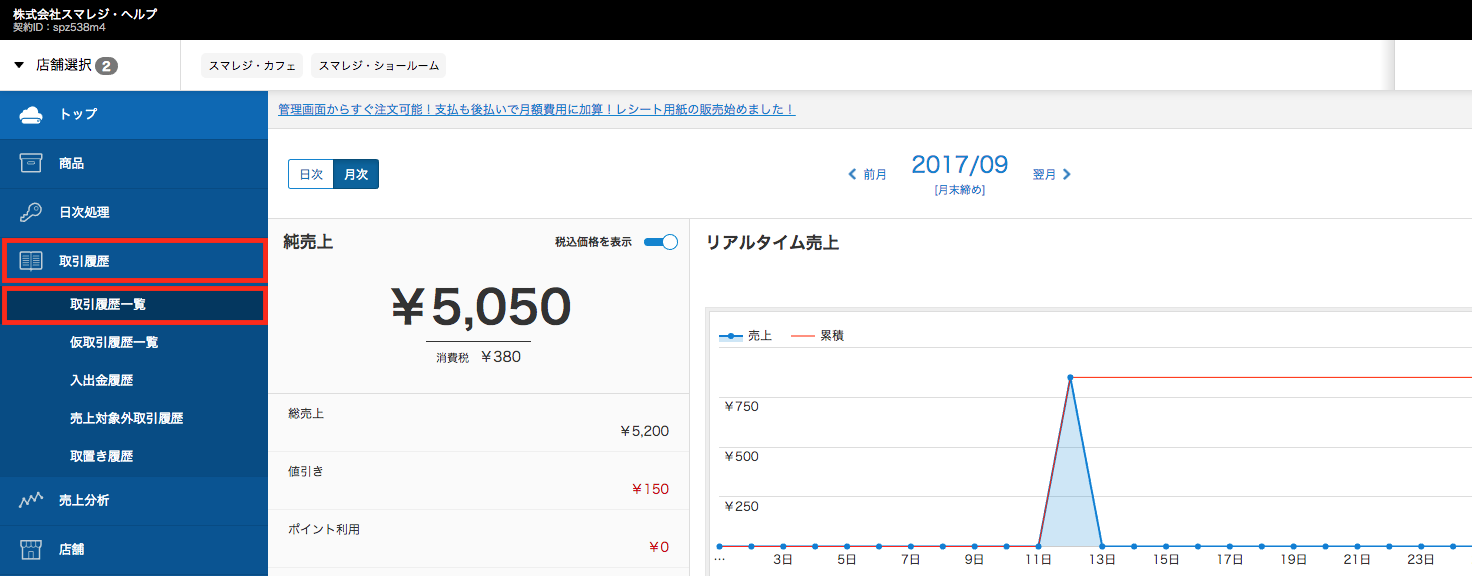Collapse the 取引履歴 menu section
Viewport: 1472px width, 576px height.
[x=134, y=261]
